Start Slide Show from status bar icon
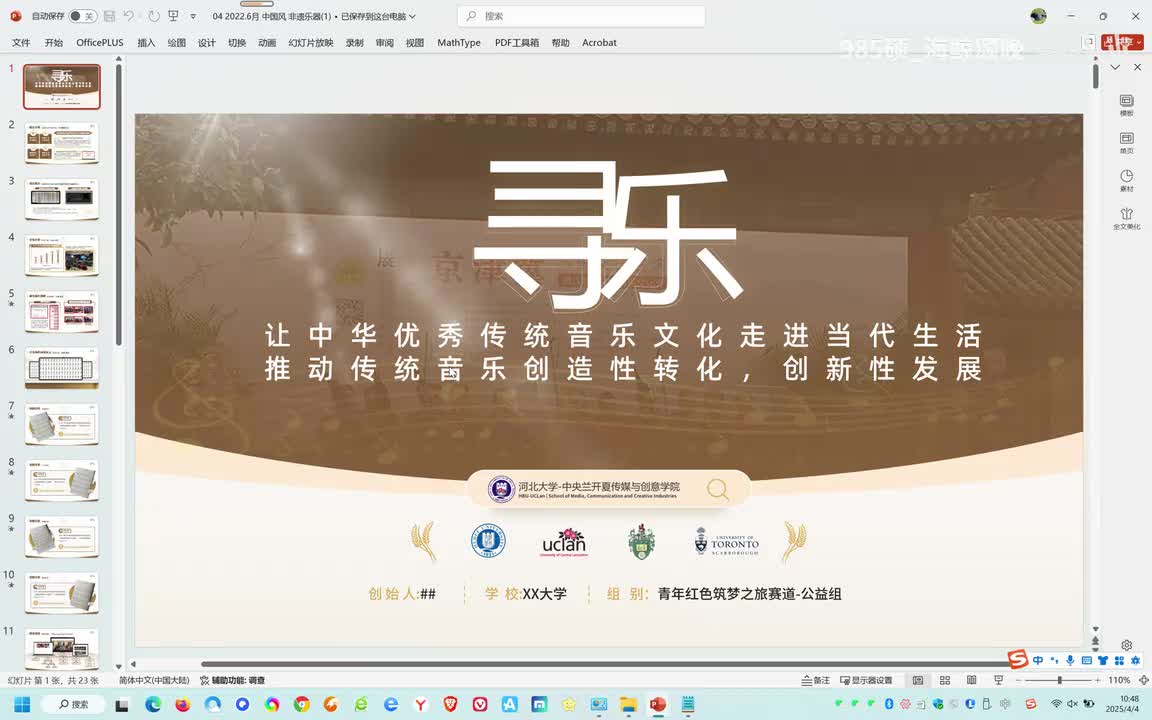 [998, 680]
